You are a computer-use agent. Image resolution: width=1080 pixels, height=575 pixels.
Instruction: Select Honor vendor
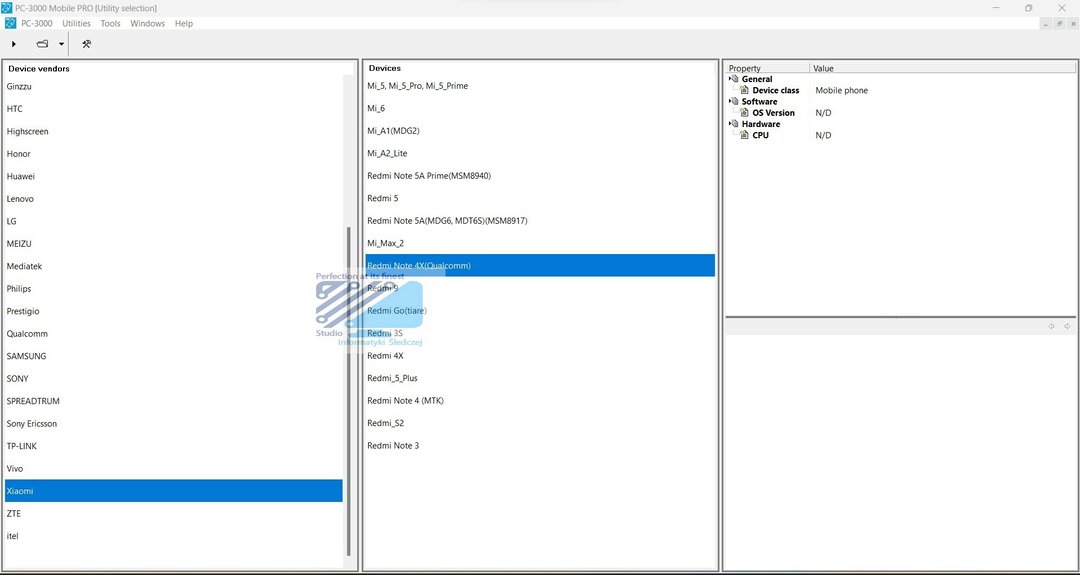coord(174,154)
